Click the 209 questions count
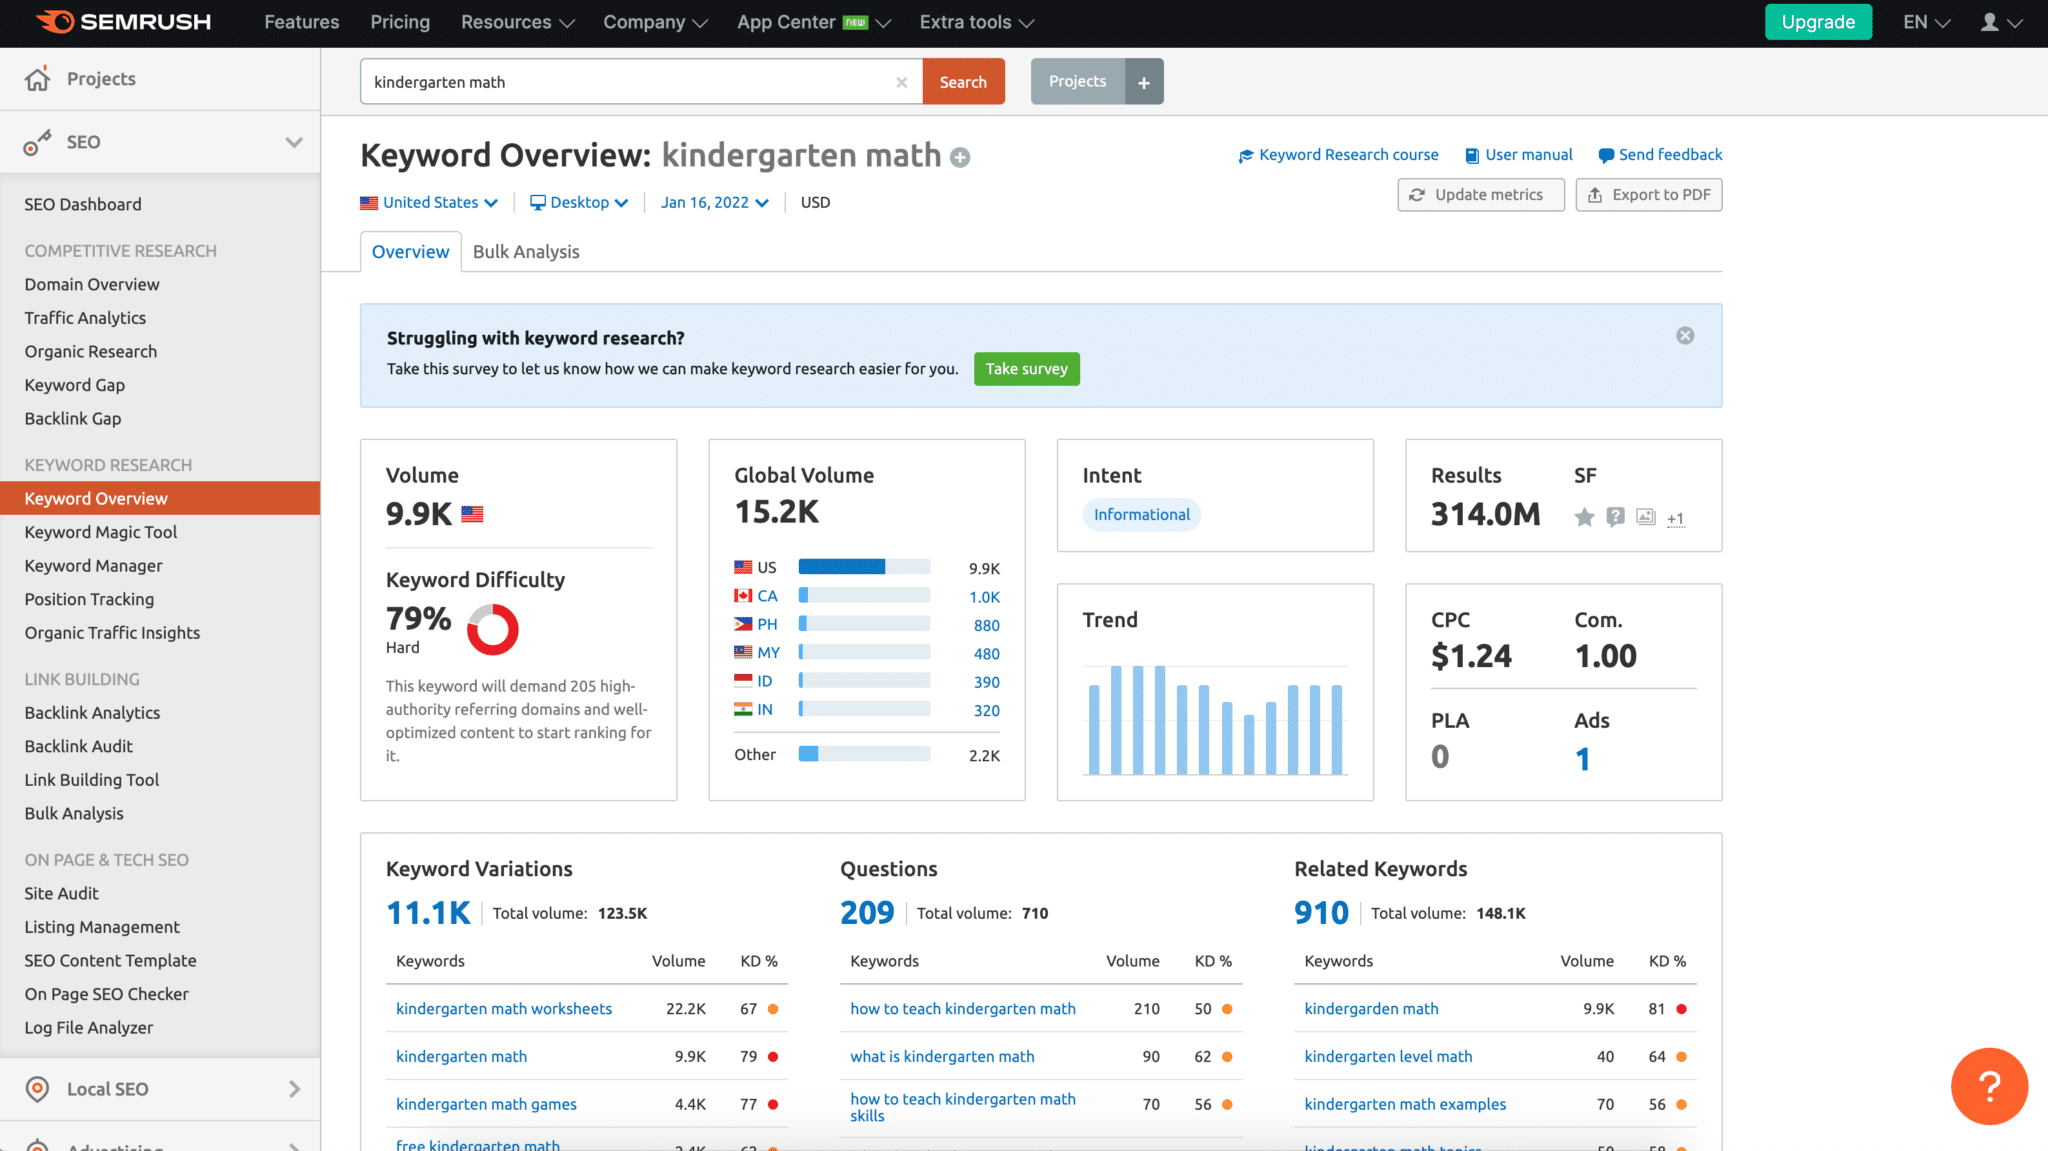This screenshot has height=1151, width=2048. pos(867,913)
